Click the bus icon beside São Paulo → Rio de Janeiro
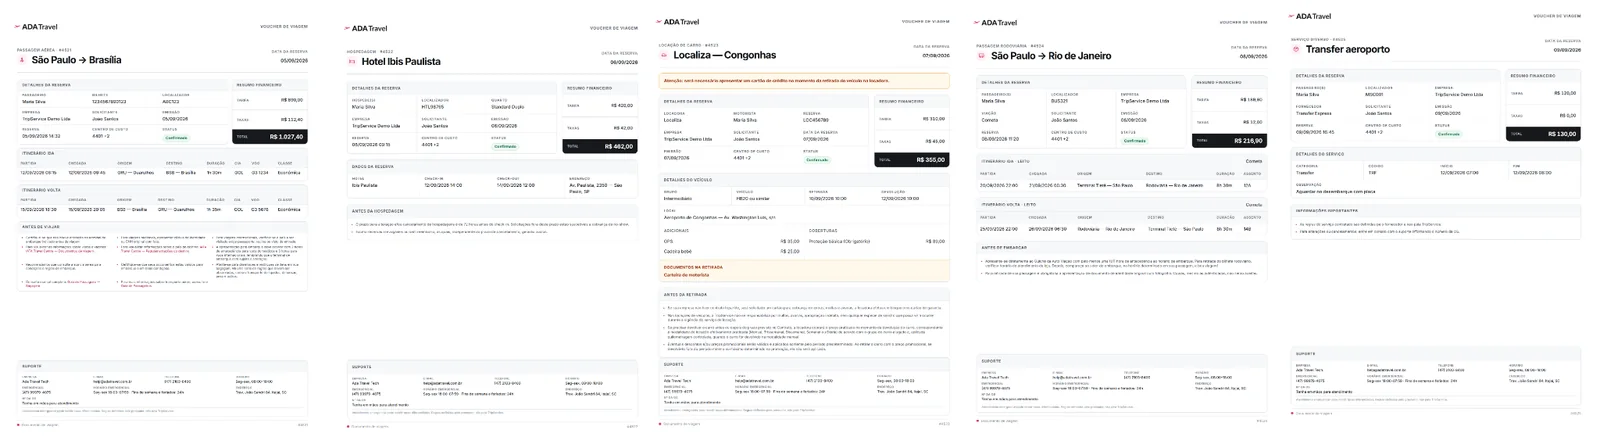1600x437 pixels. pos(981,56)
